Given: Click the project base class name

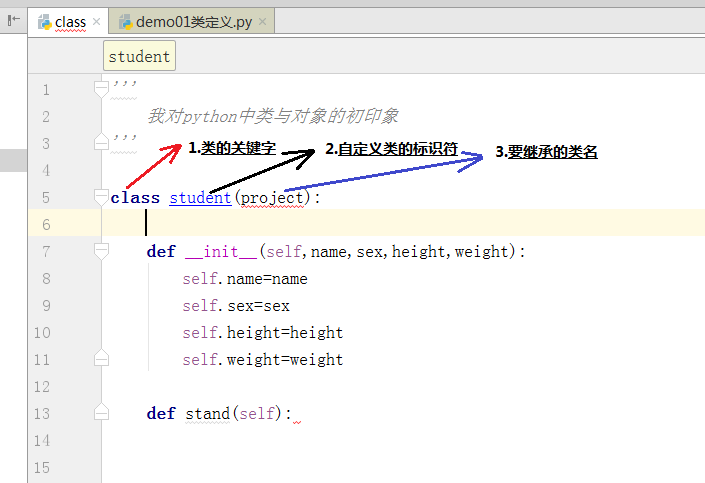Looking at the screenshot, I should pos(272,198).
